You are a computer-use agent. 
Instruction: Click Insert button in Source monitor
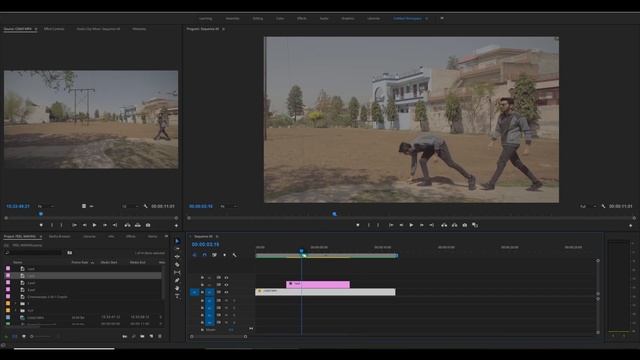[x=127, y=225]
